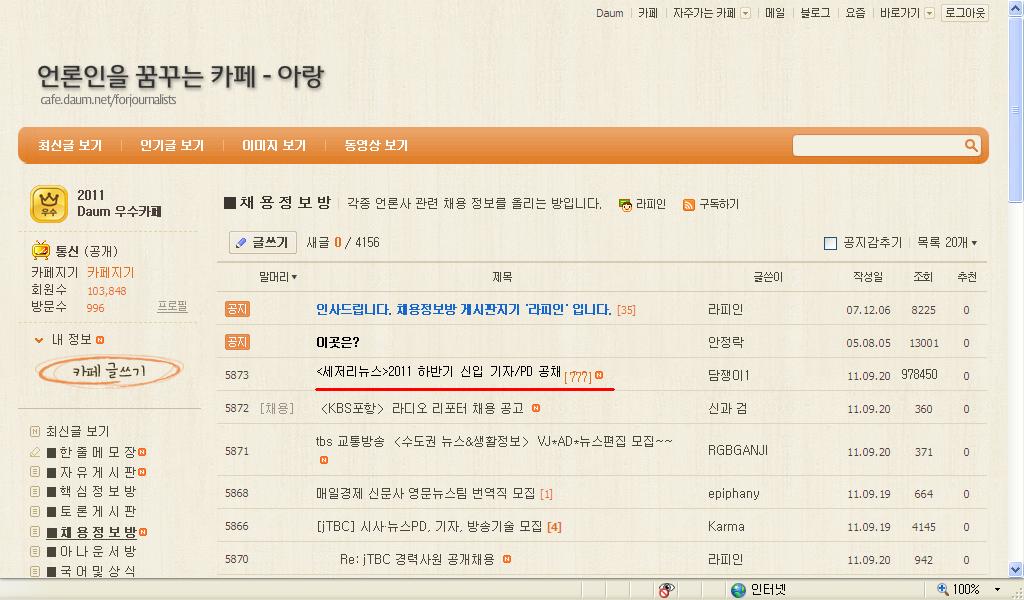Open the 바로가기 dropdown arrow

pos(929,13)
